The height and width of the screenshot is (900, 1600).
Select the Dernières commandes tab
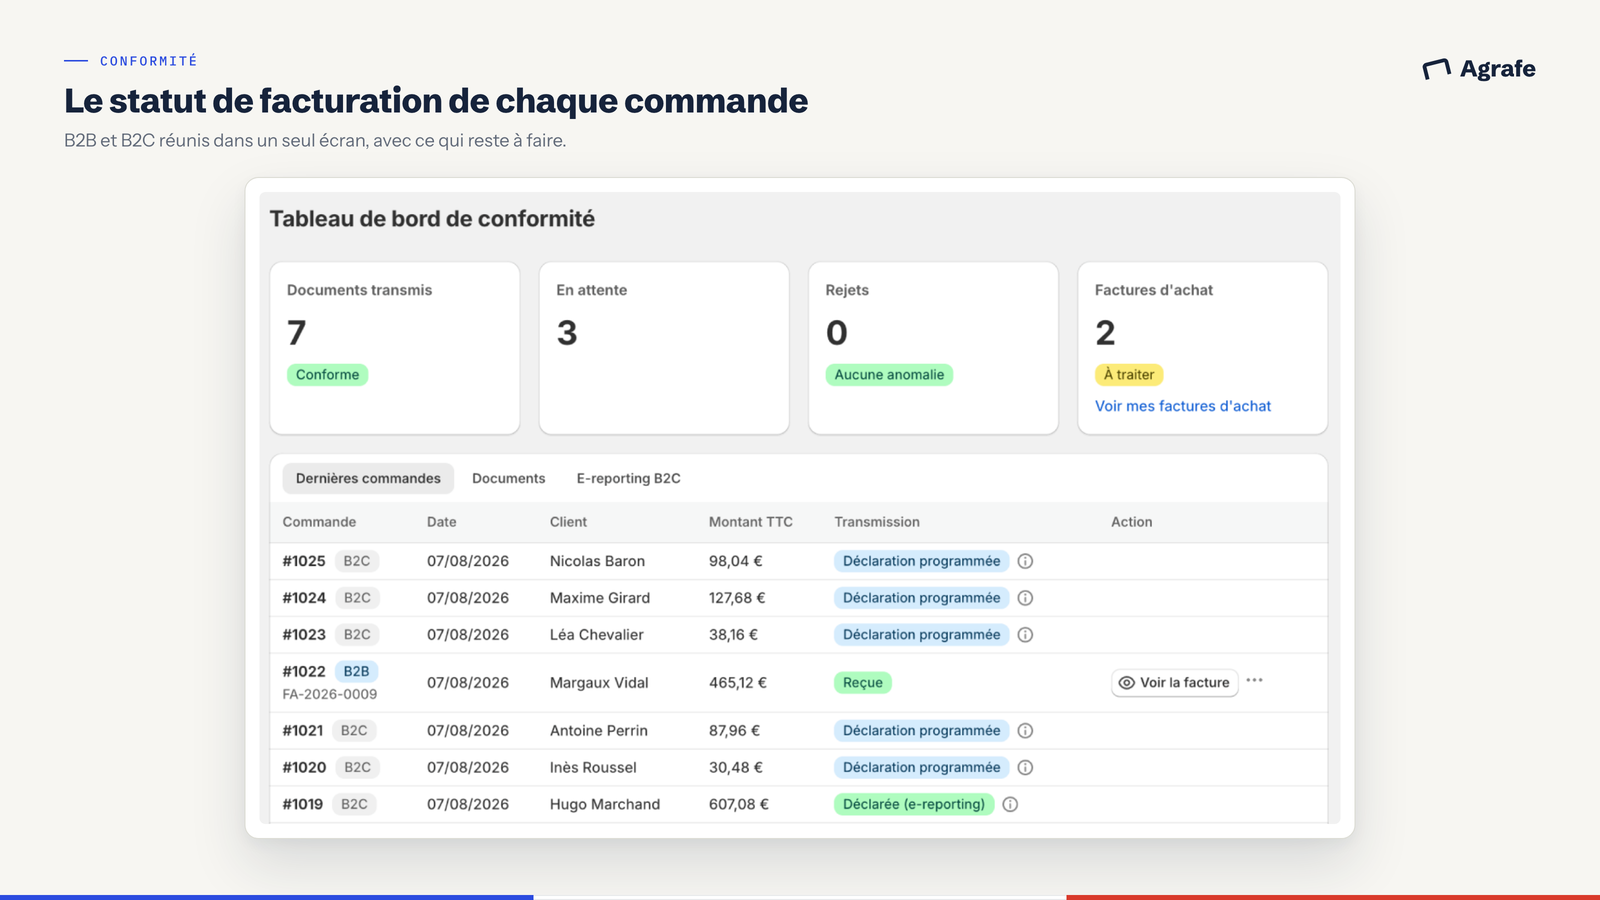pyautogui.click(x=368, y=478)
